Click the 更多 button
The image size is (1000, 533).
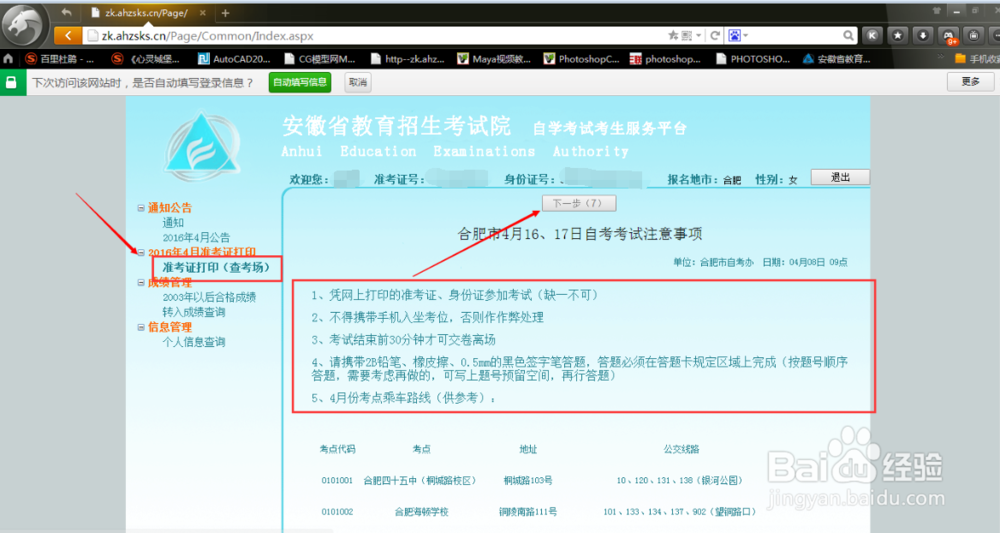pos(970,82)
